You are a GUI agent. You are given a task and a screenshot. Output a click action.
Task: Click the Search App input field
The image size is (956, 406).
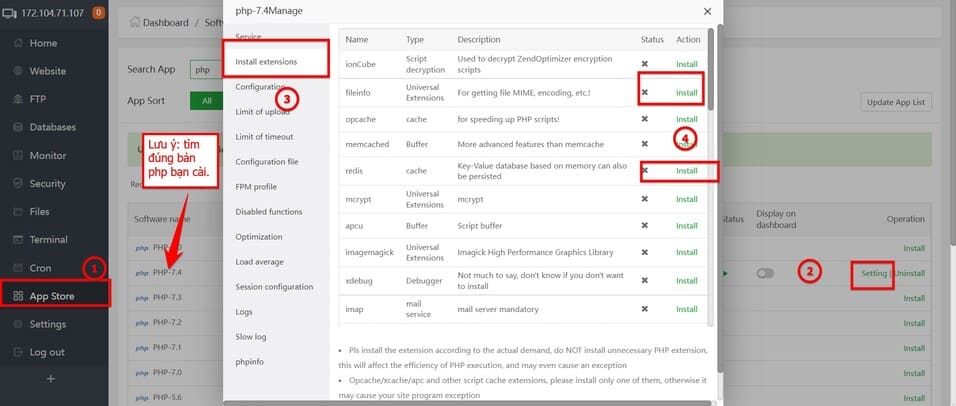tap(207, 70)
